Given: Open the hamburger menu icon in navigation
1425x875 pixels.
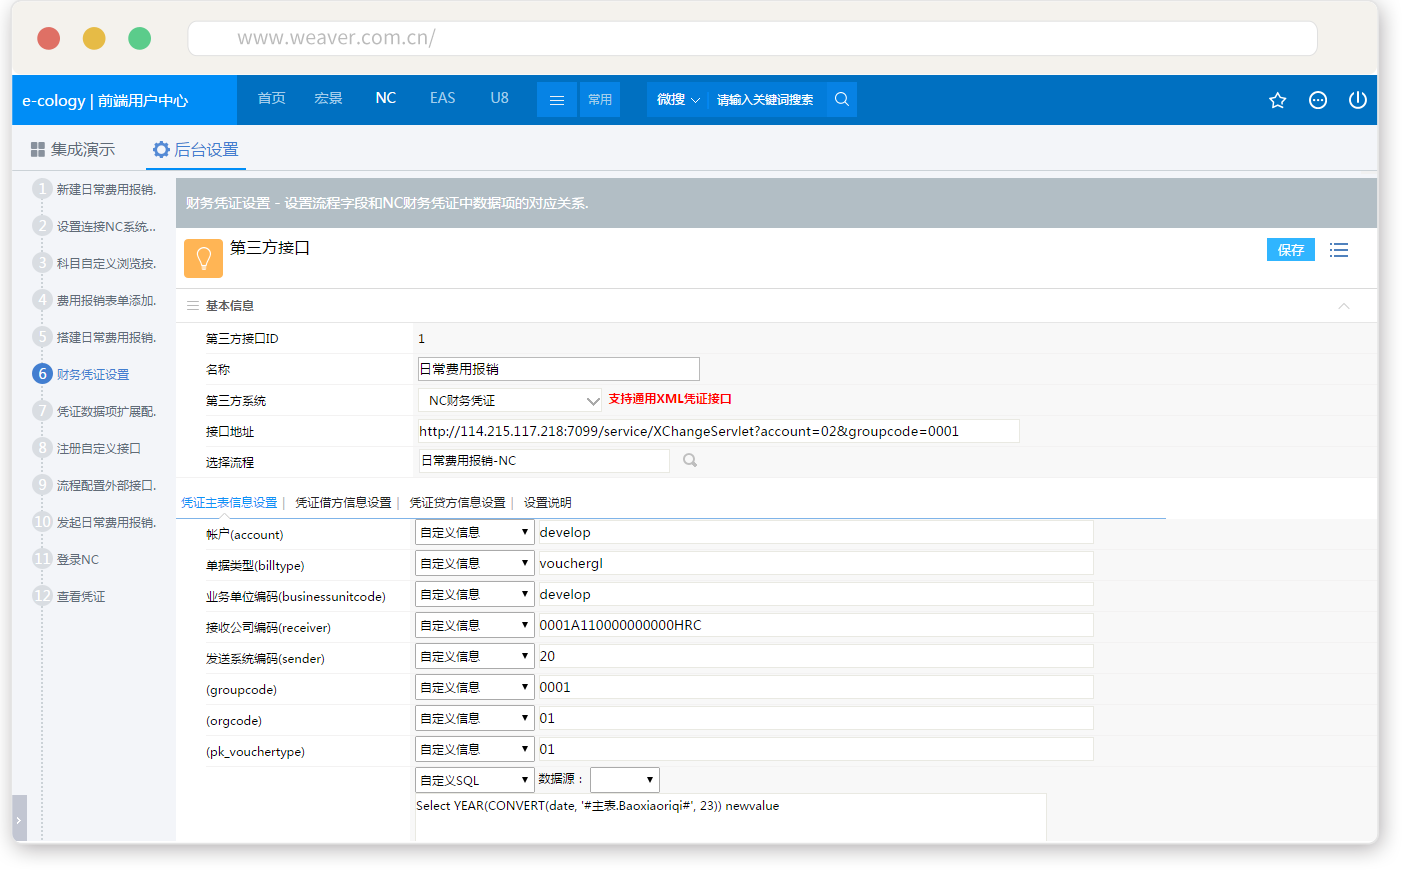Looking at the screenshot, I should pyautogui.click(x=557, y=100).
